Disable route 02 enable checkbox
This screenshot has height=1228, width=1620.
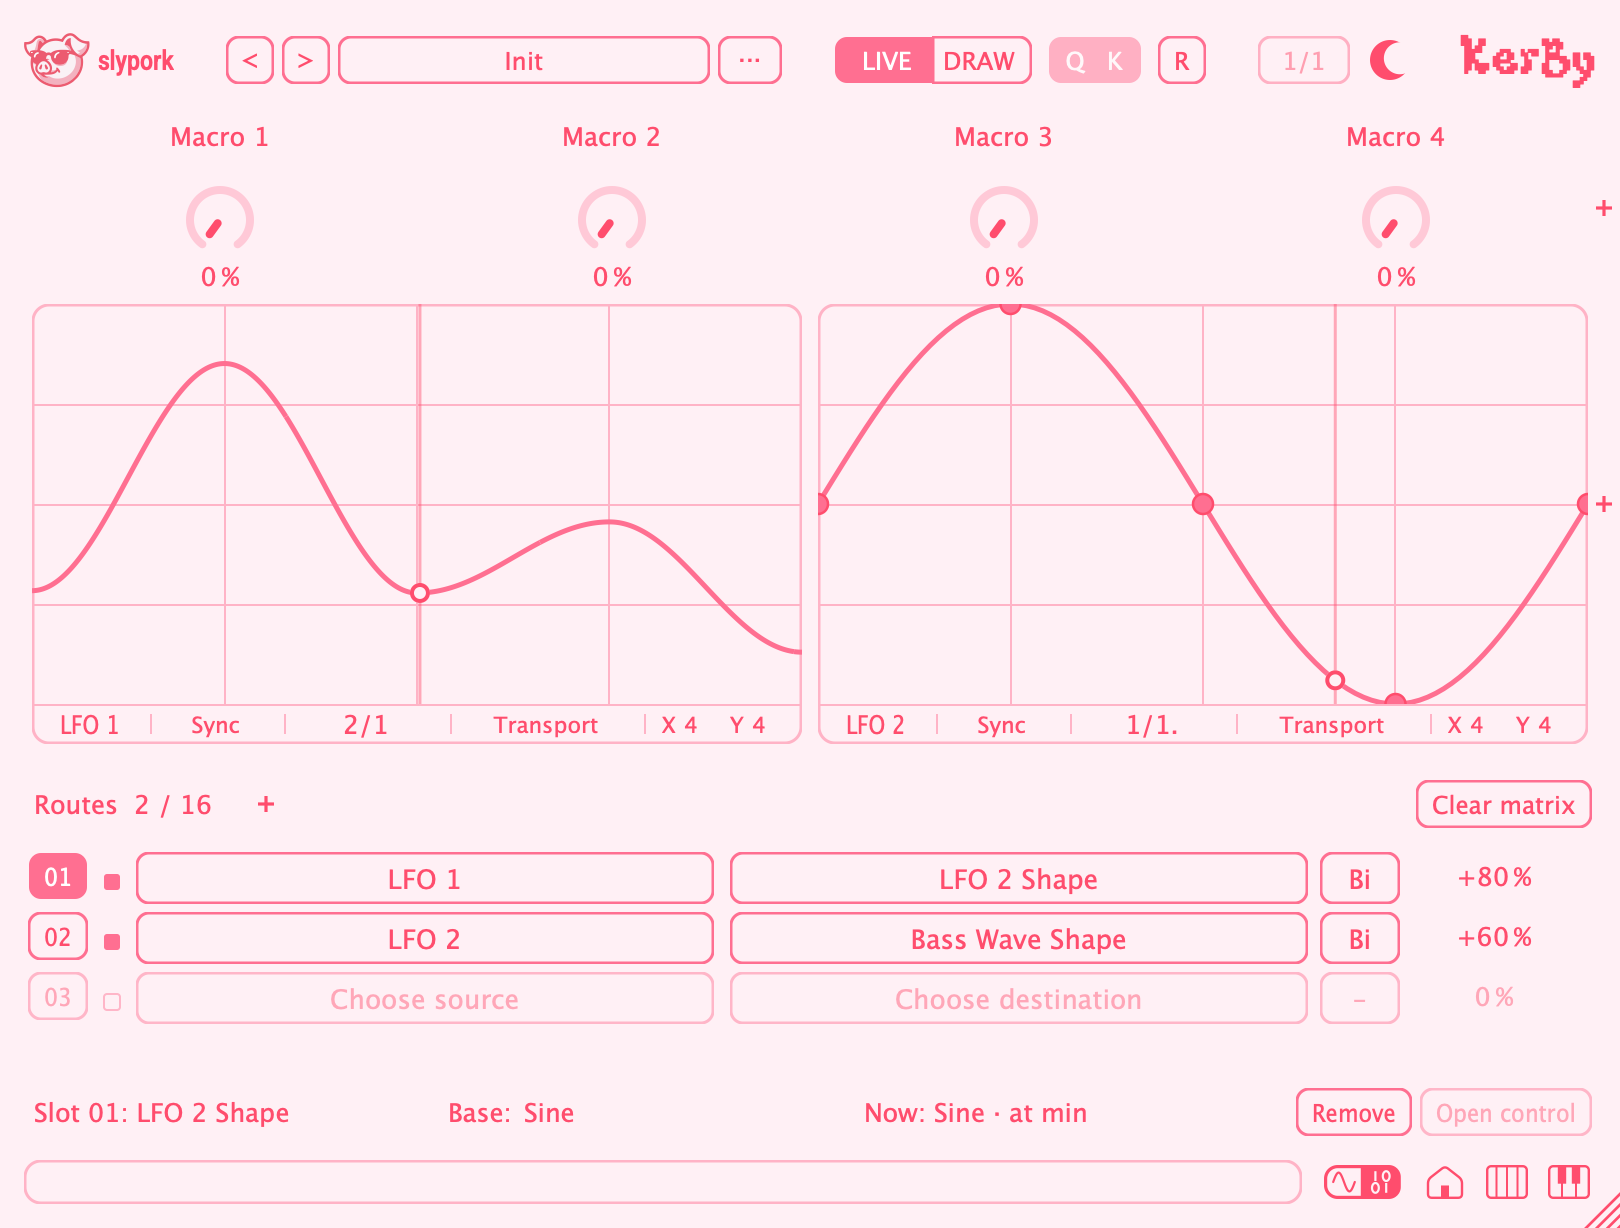point(112,941)
